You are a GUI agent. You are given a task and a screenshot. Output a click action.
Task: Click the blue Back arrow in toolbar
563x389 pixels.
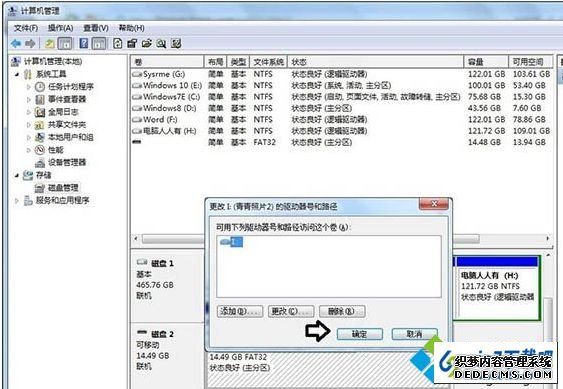(x=16, y=44)
